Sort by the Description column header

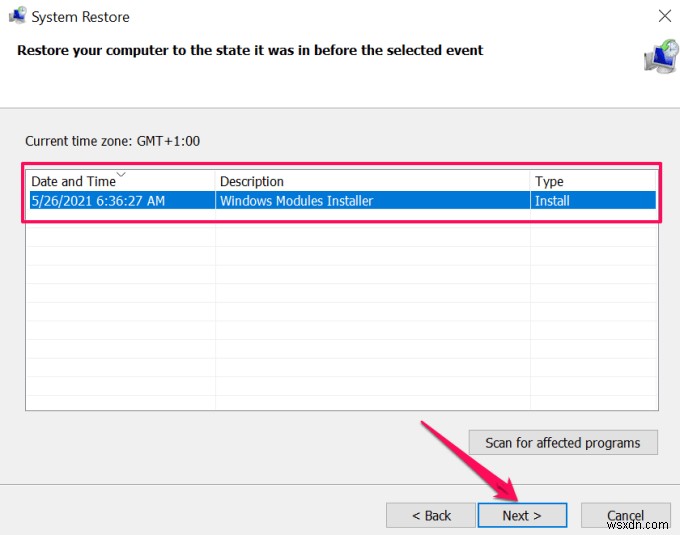point(373,181)
